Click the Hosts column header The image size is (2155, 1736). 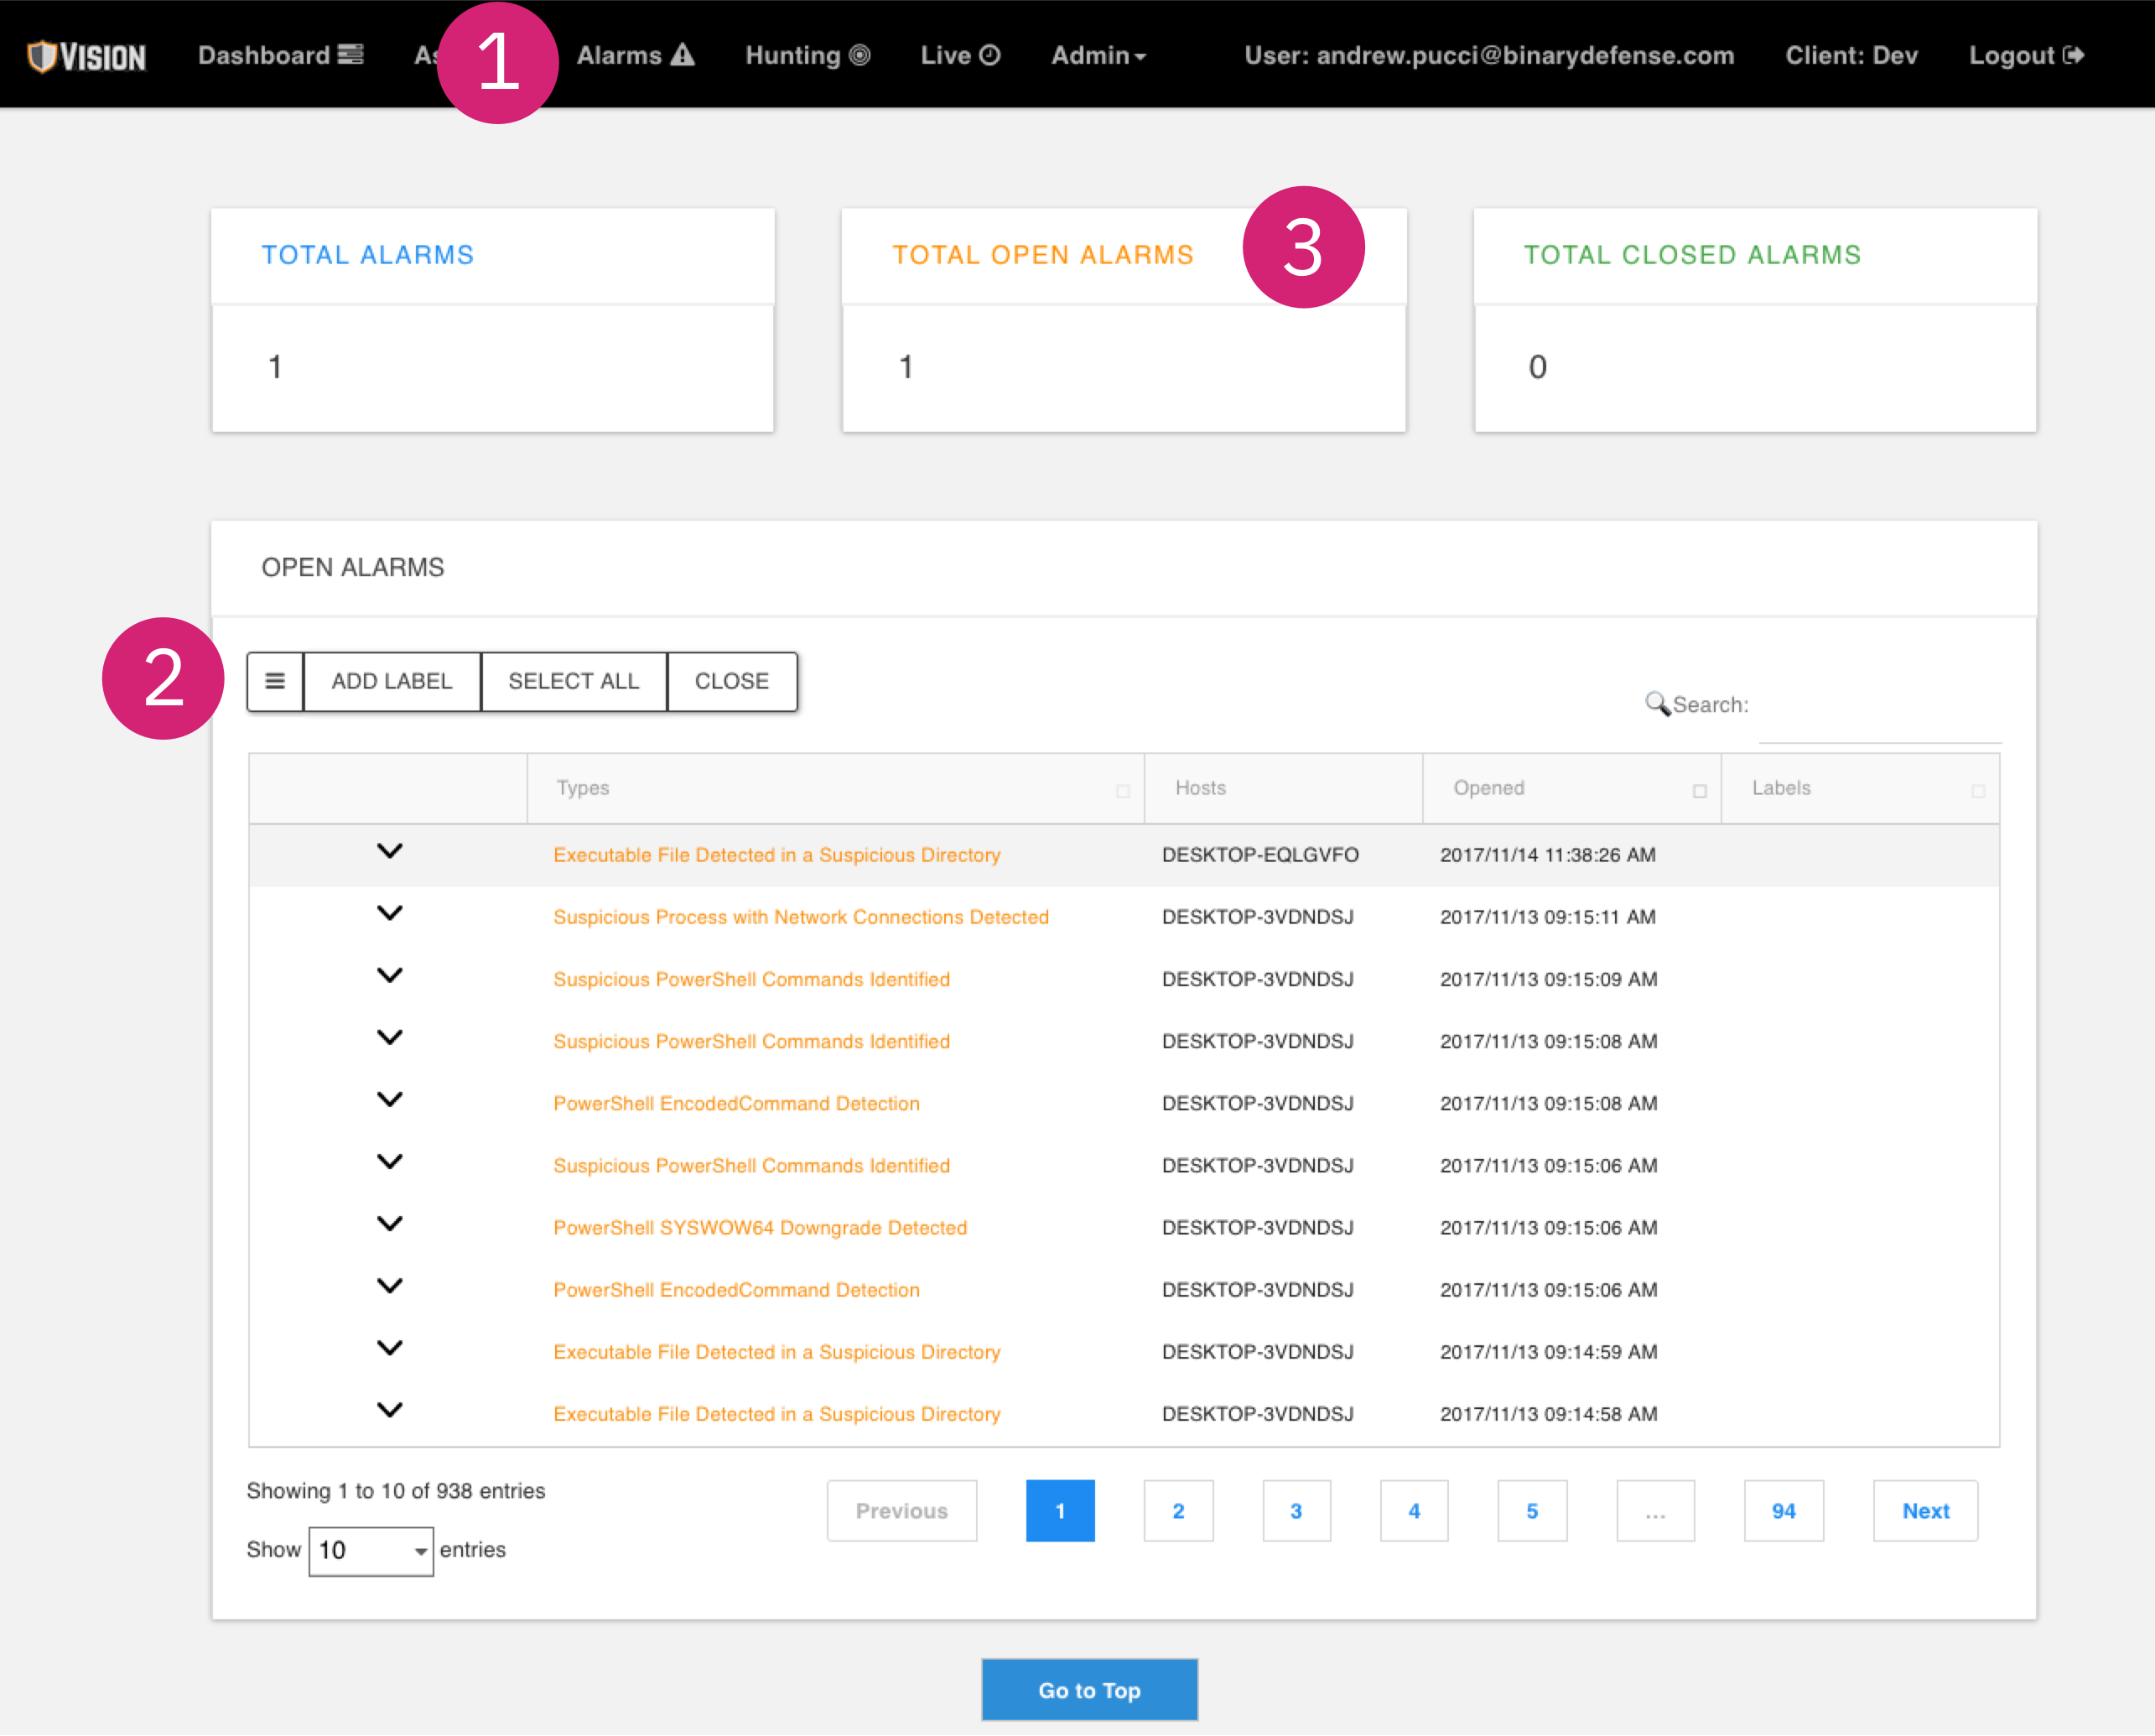click(x=1283, y=788)
